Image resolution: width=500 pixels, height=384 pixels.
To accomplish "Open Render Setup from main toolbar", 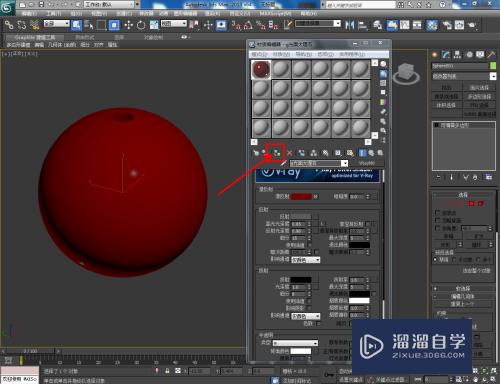I will coord(447,25).
